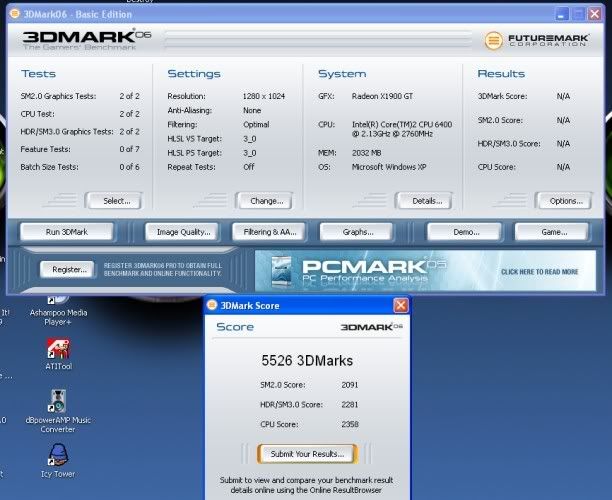Image resolution: width=612 pixels, height=500 pixels.
Task: Click the 3DMark06 logo in score dialog
Action: click(371, 327)
